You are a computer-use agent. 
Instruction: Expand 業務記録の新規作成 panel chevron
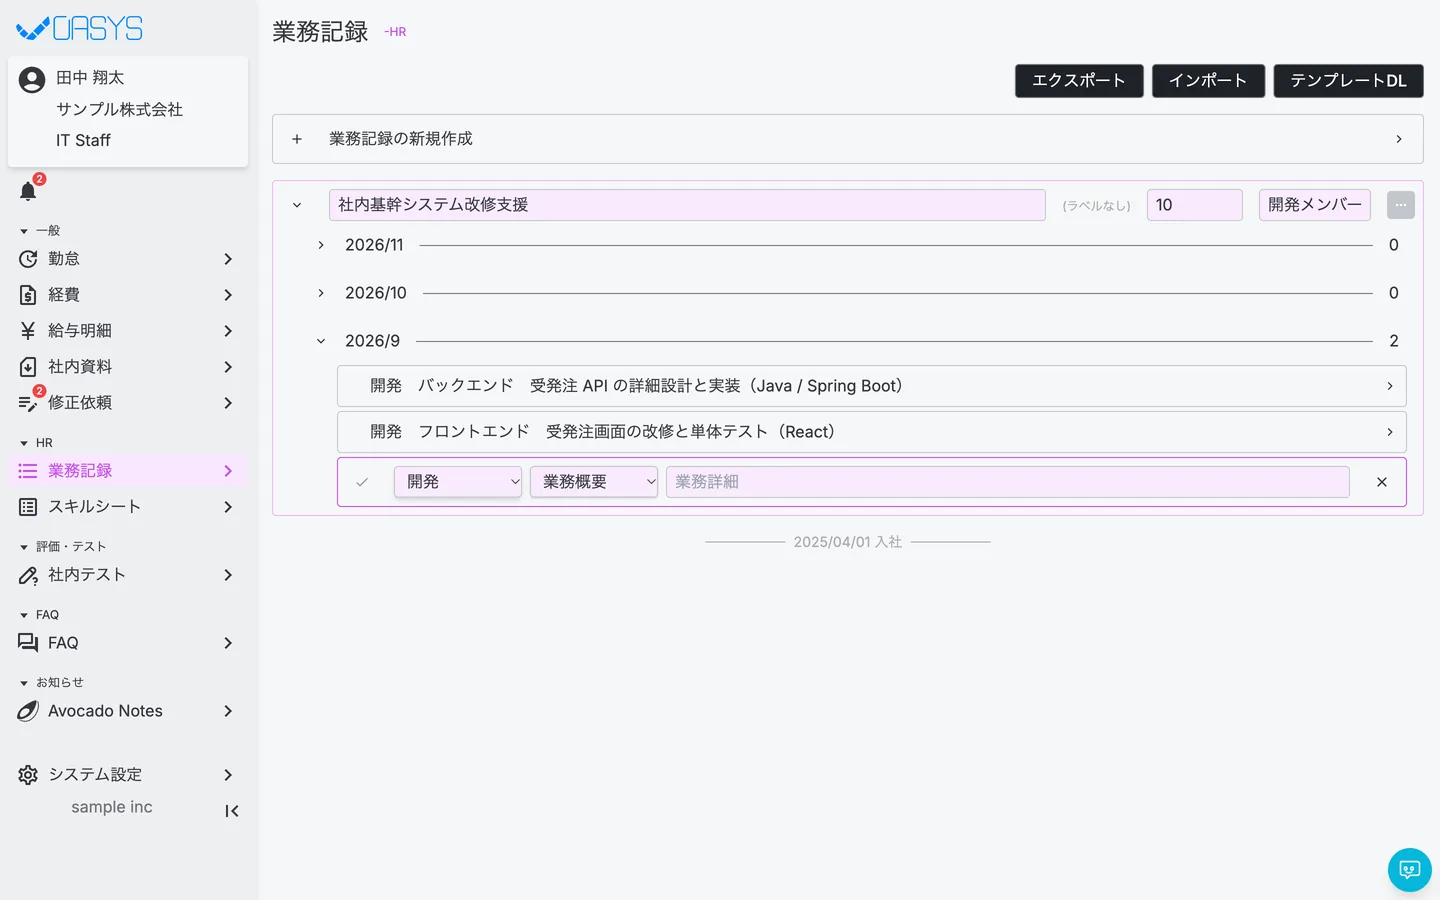click(x=1399, y=139)
